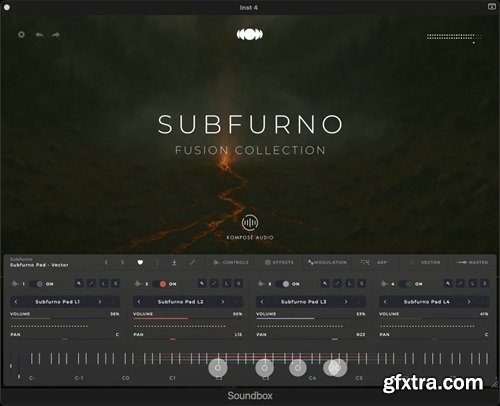The height and width of the screenshot is (406, 500).
Task: Favorite the preset with the heart icon
Action: [140, 262]
